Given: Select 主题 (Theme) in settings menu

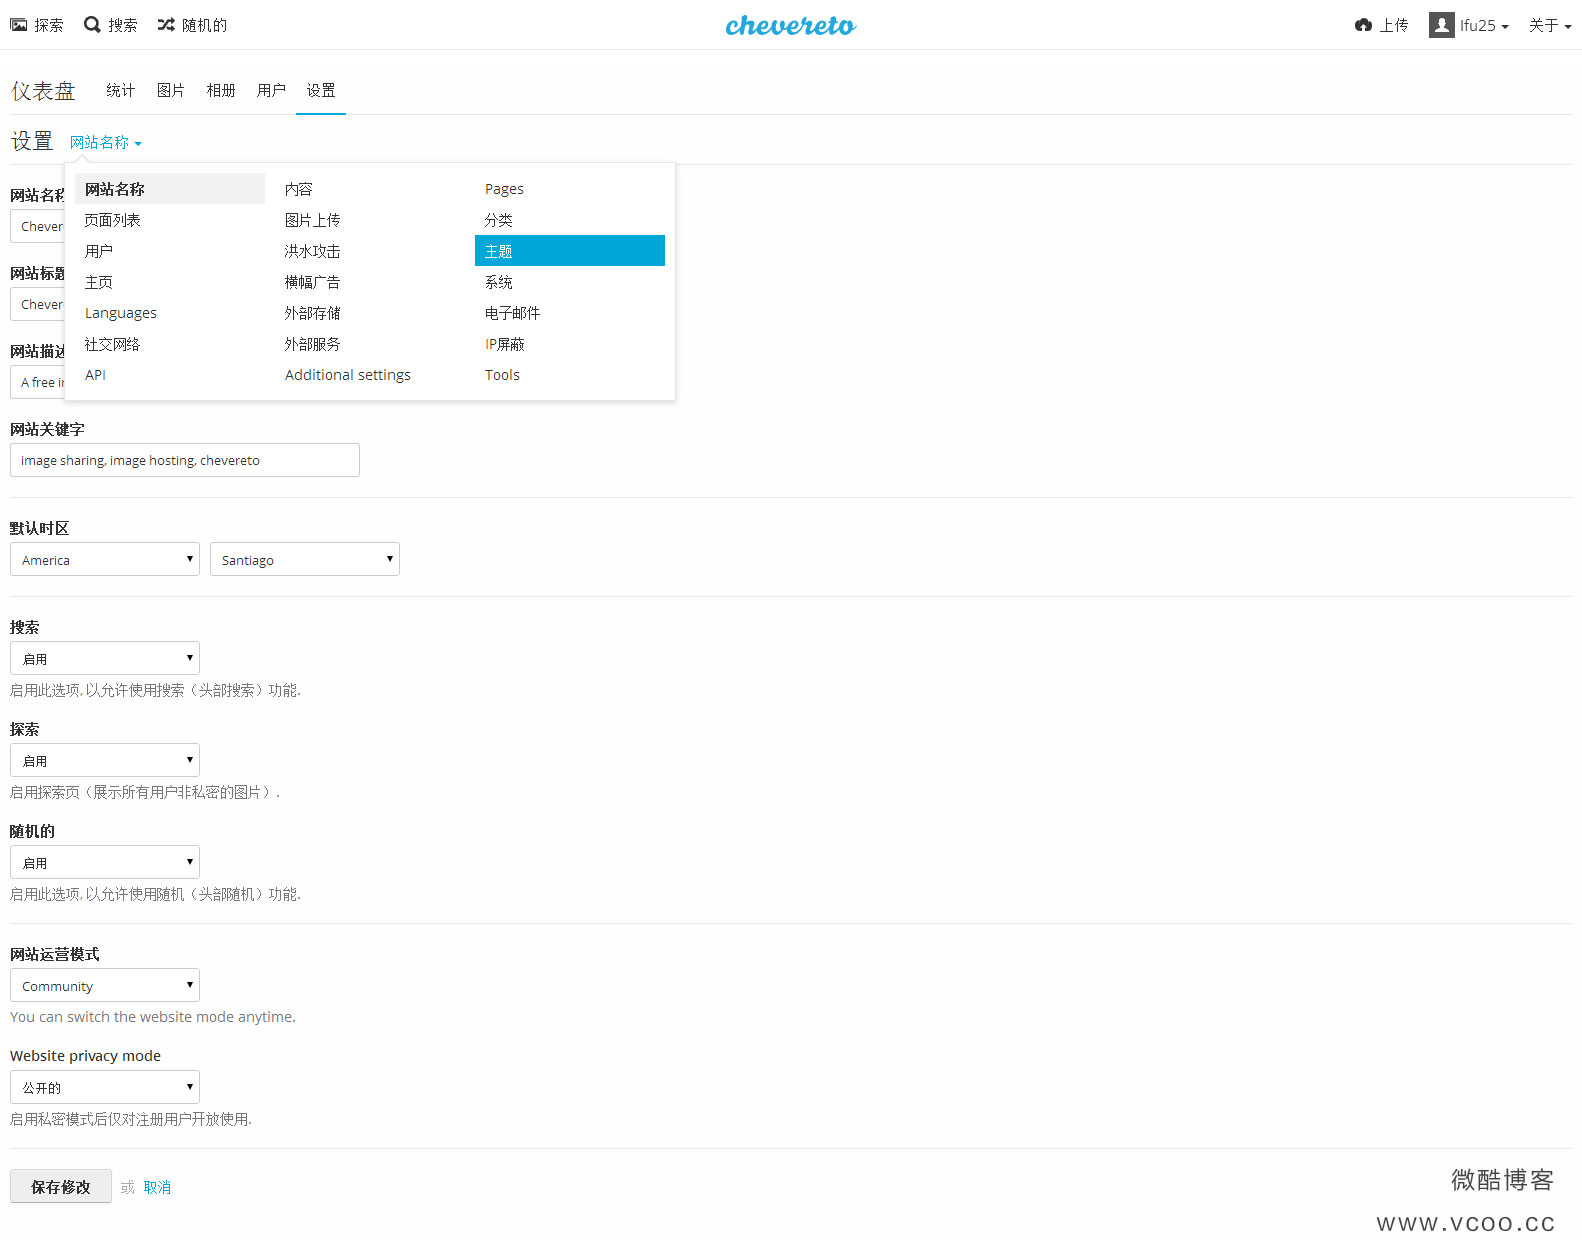Looking at the screenshot, I should tap(569, 251).
